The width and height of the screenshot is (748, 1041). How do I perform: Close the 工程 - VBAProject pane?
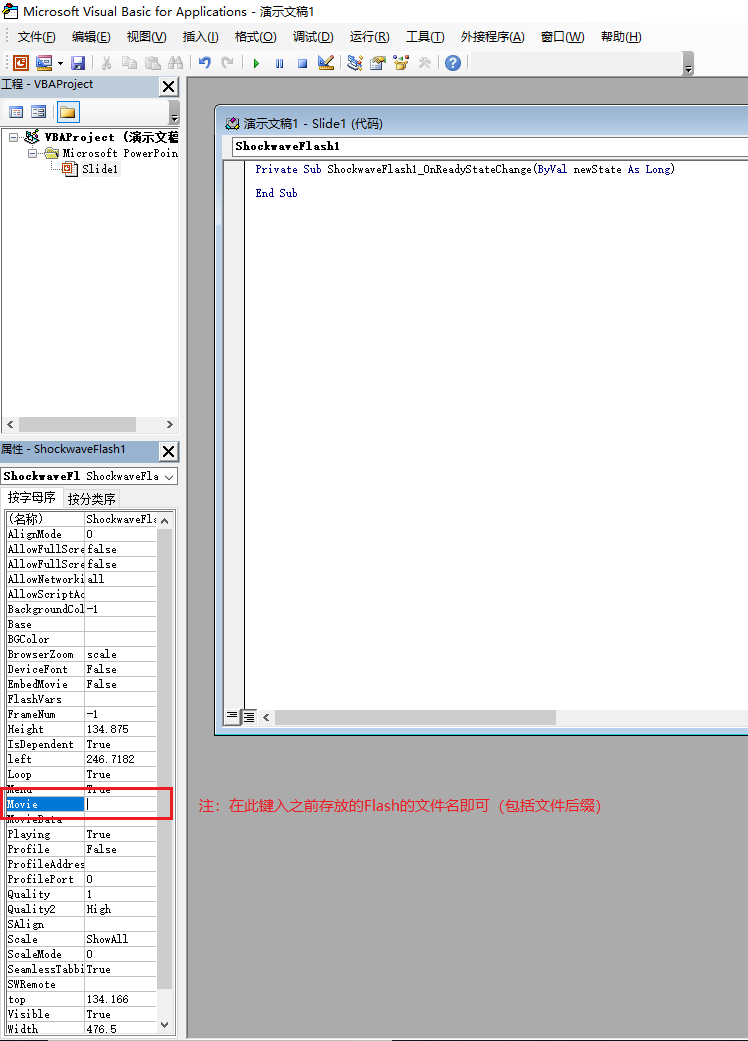pyautogui.click(x=169, y=86)
